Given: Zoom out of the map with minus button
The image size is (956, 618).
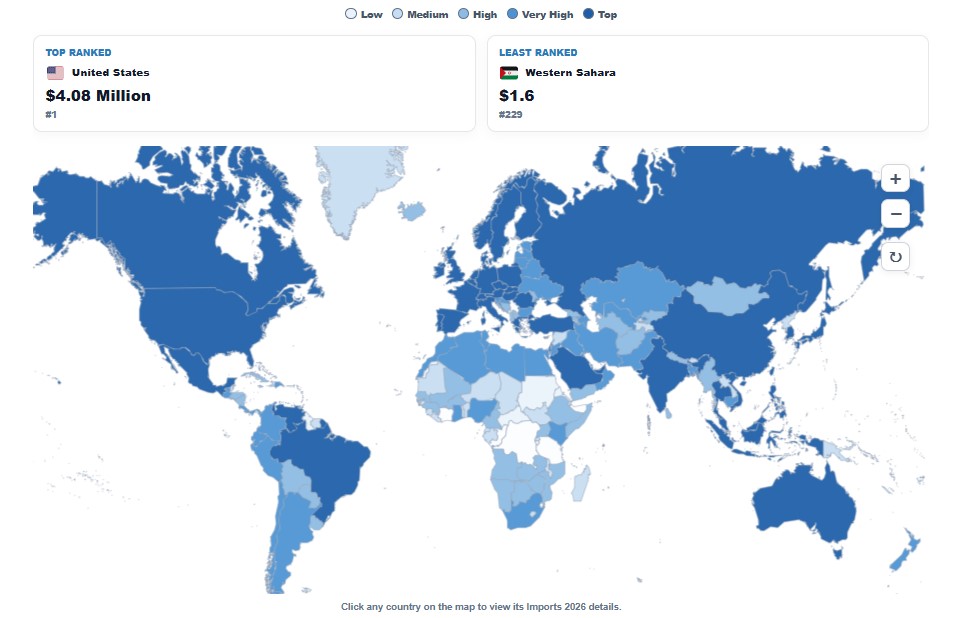Looking at the screenshot, I should pyautogui.click(x=895, y=214).
